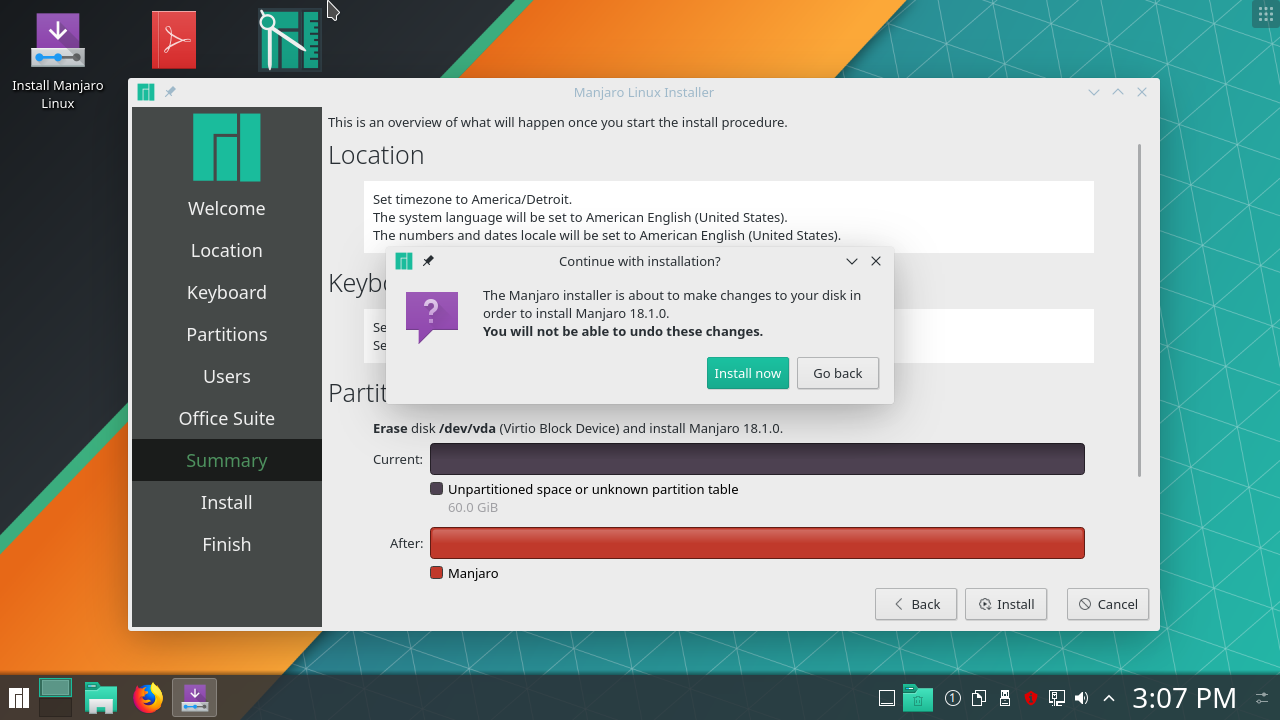1280x720 pixels.
Task: Click the Go back button
Action: pyautogui.click(x=837, y=372)
